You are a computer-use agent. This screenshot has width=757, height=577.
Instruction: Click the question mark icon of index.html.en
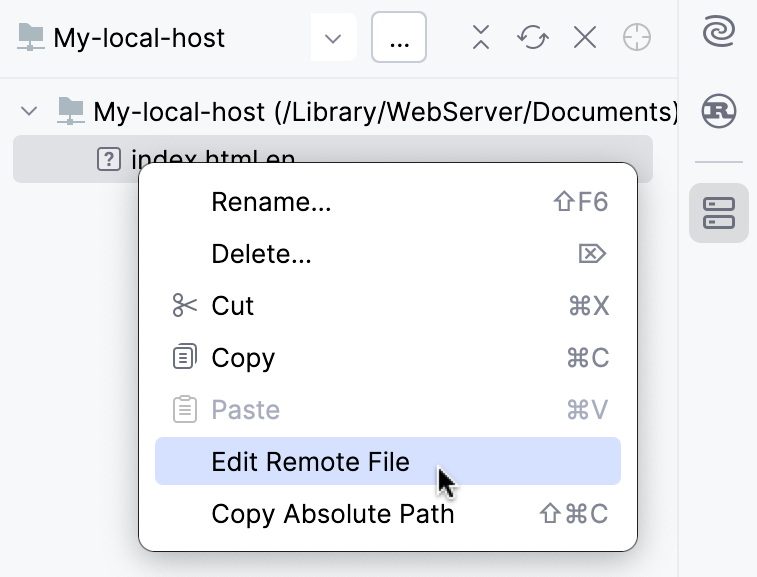[x=108, y=159]
